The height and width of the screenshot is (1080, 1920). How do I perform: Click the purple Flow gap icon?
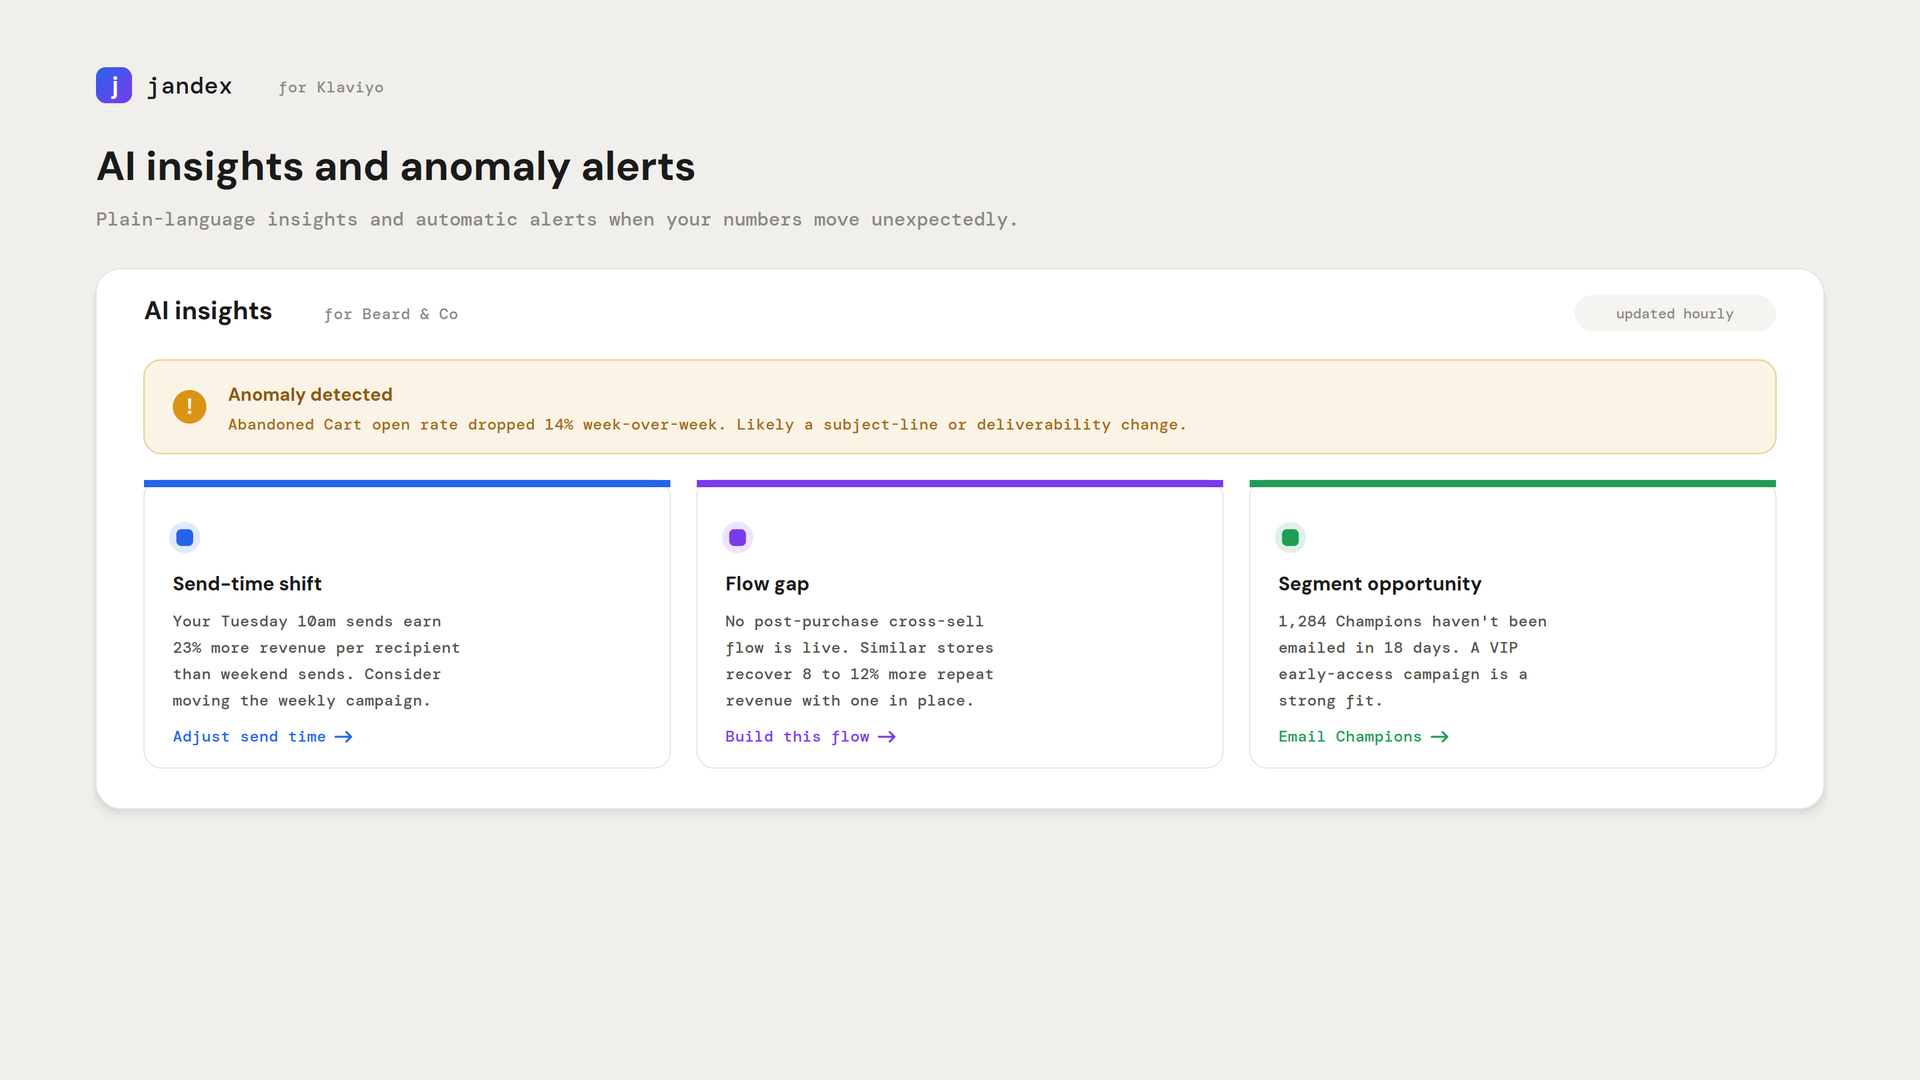tap(738, 538)
